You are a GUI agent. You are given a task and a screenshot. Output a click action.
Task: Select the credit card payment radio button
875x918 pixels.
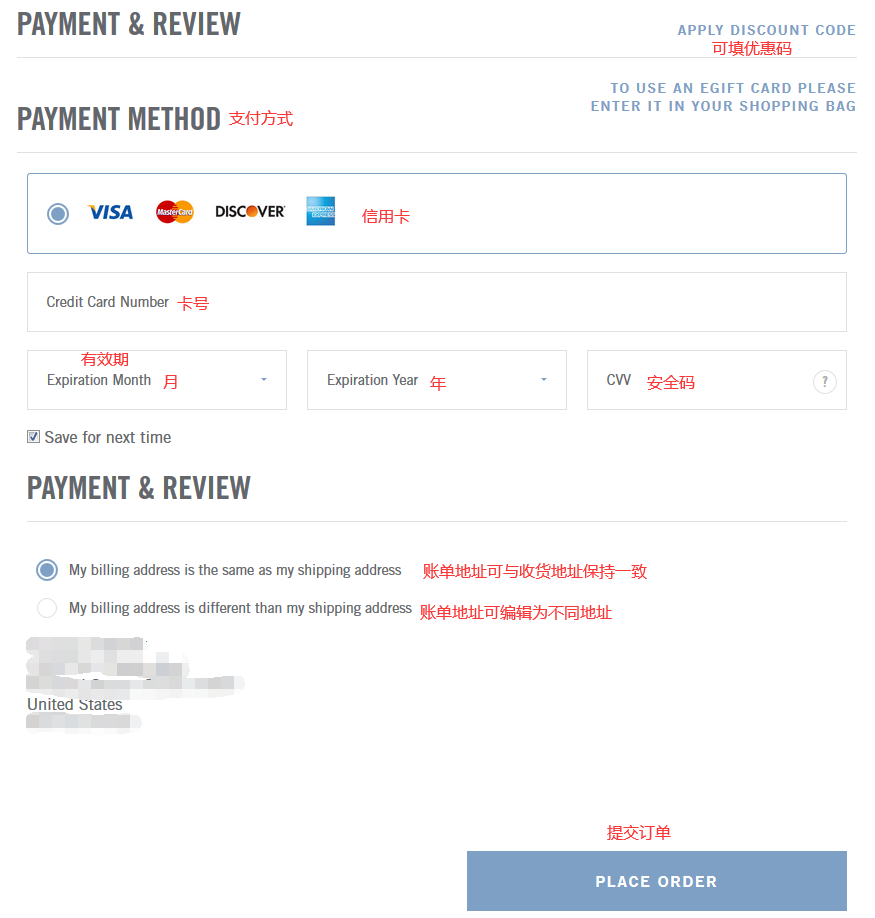tap(58, 214)
